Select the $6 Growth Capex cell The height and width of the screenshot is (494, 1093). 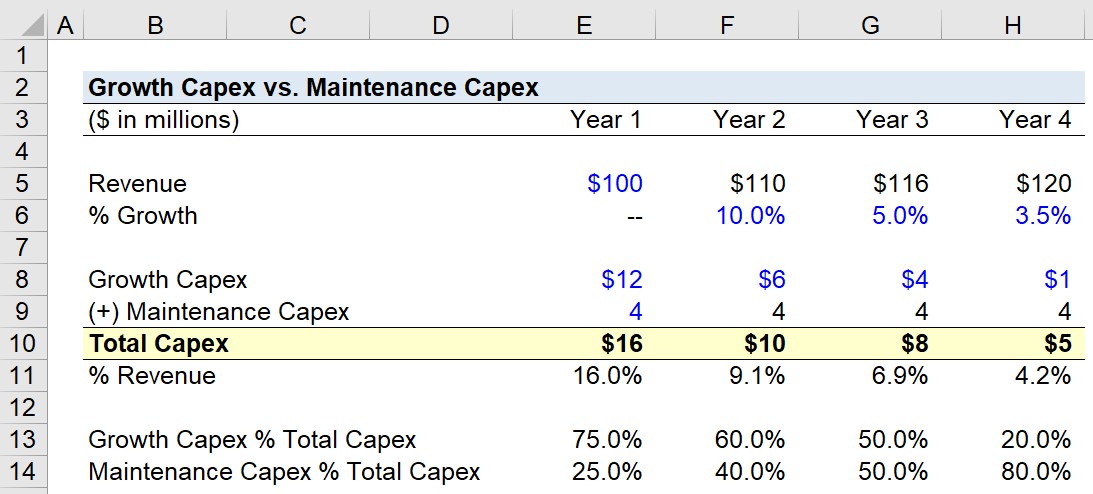(x=772, y=279)
